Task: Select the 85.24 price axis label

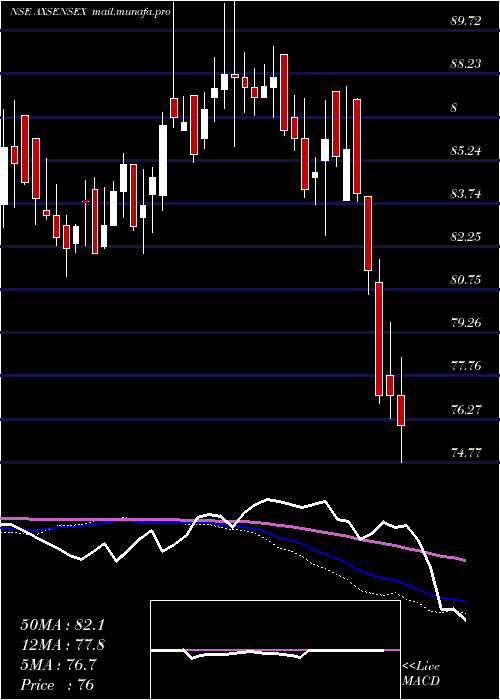Action: (x=466, y=150)
